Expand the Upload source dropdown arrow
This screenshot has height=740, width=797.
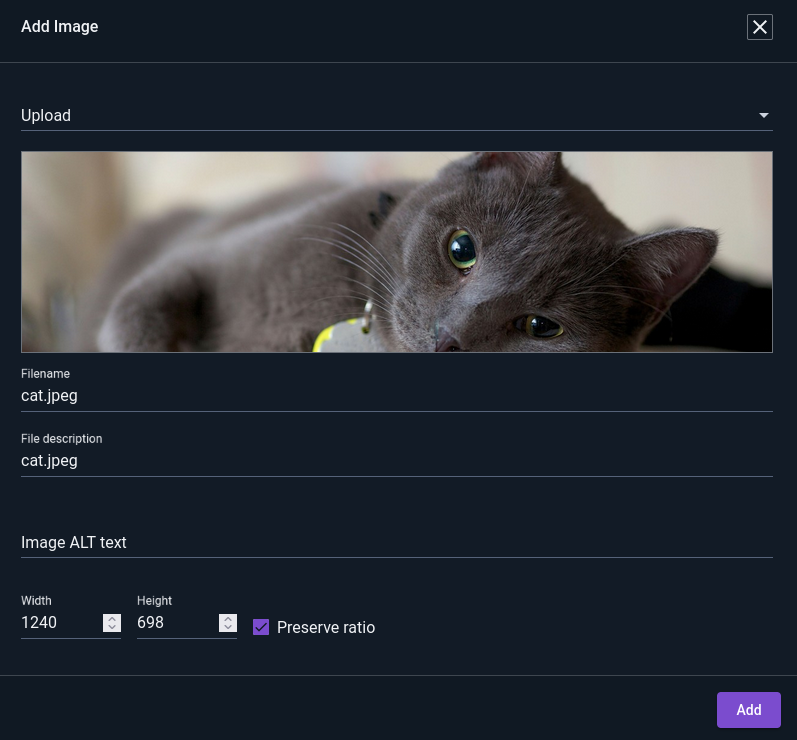pos(763,115)
